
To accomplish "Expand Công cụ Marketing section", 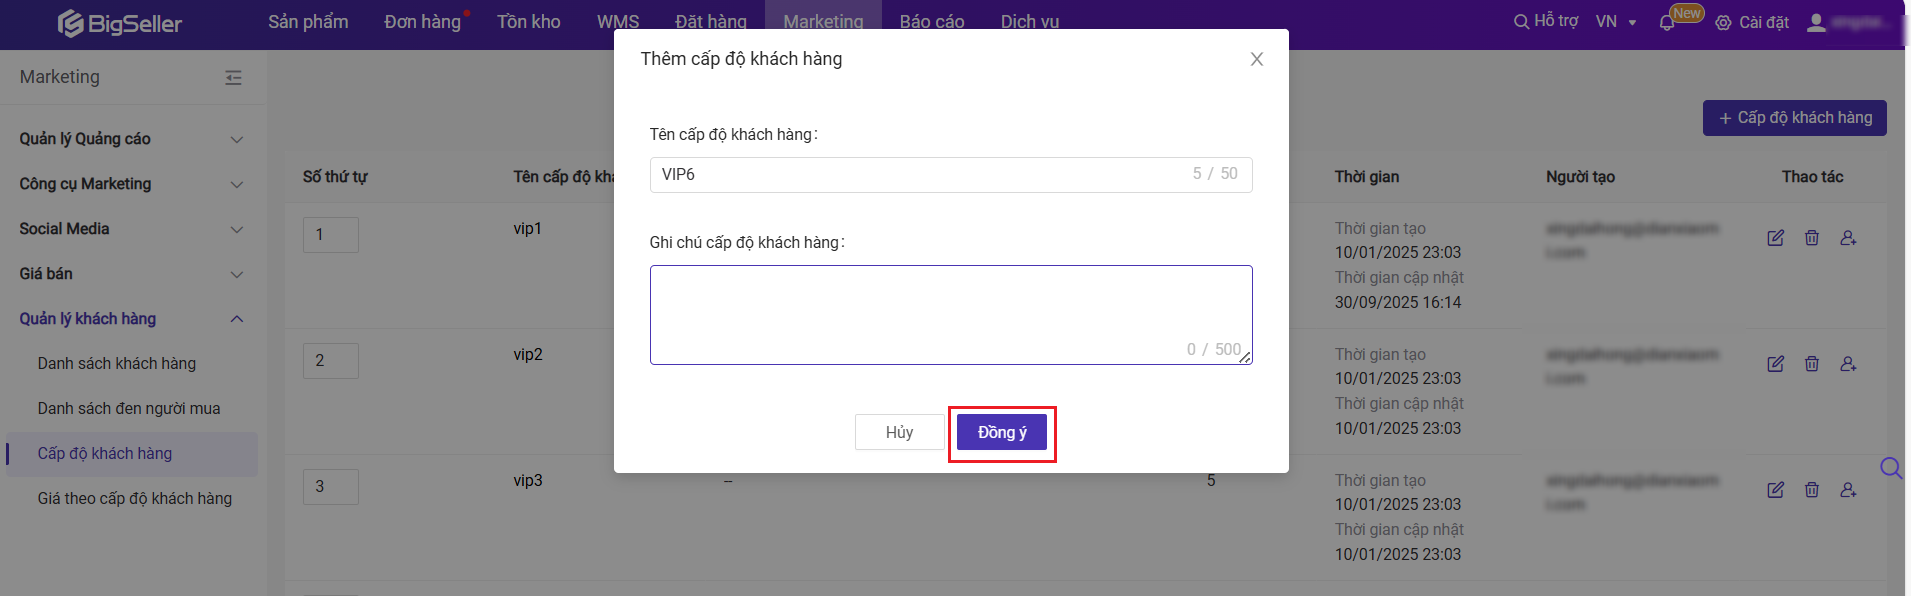I will click(132, 184).
